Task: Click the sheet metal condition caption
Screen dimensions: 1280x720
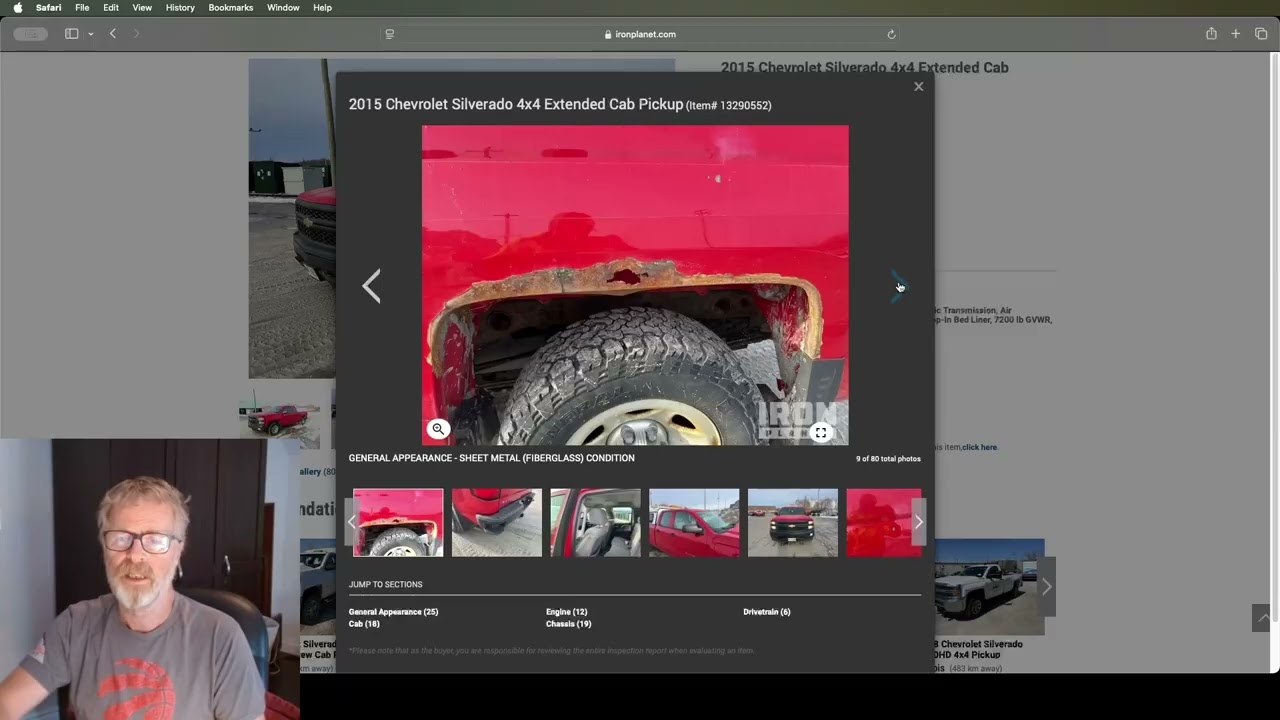Action: (492, 458)
